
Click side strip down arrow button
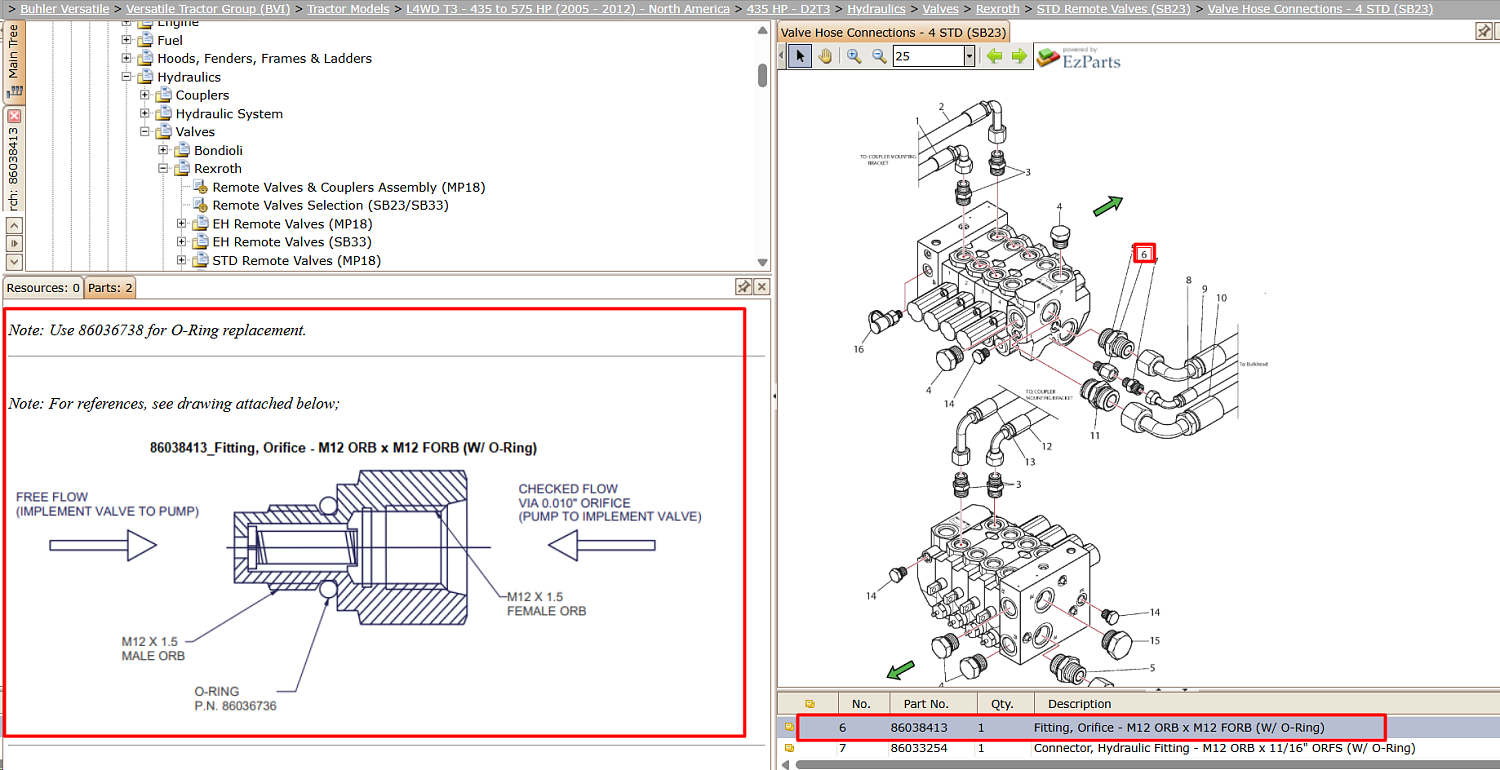tap(14, 260)
